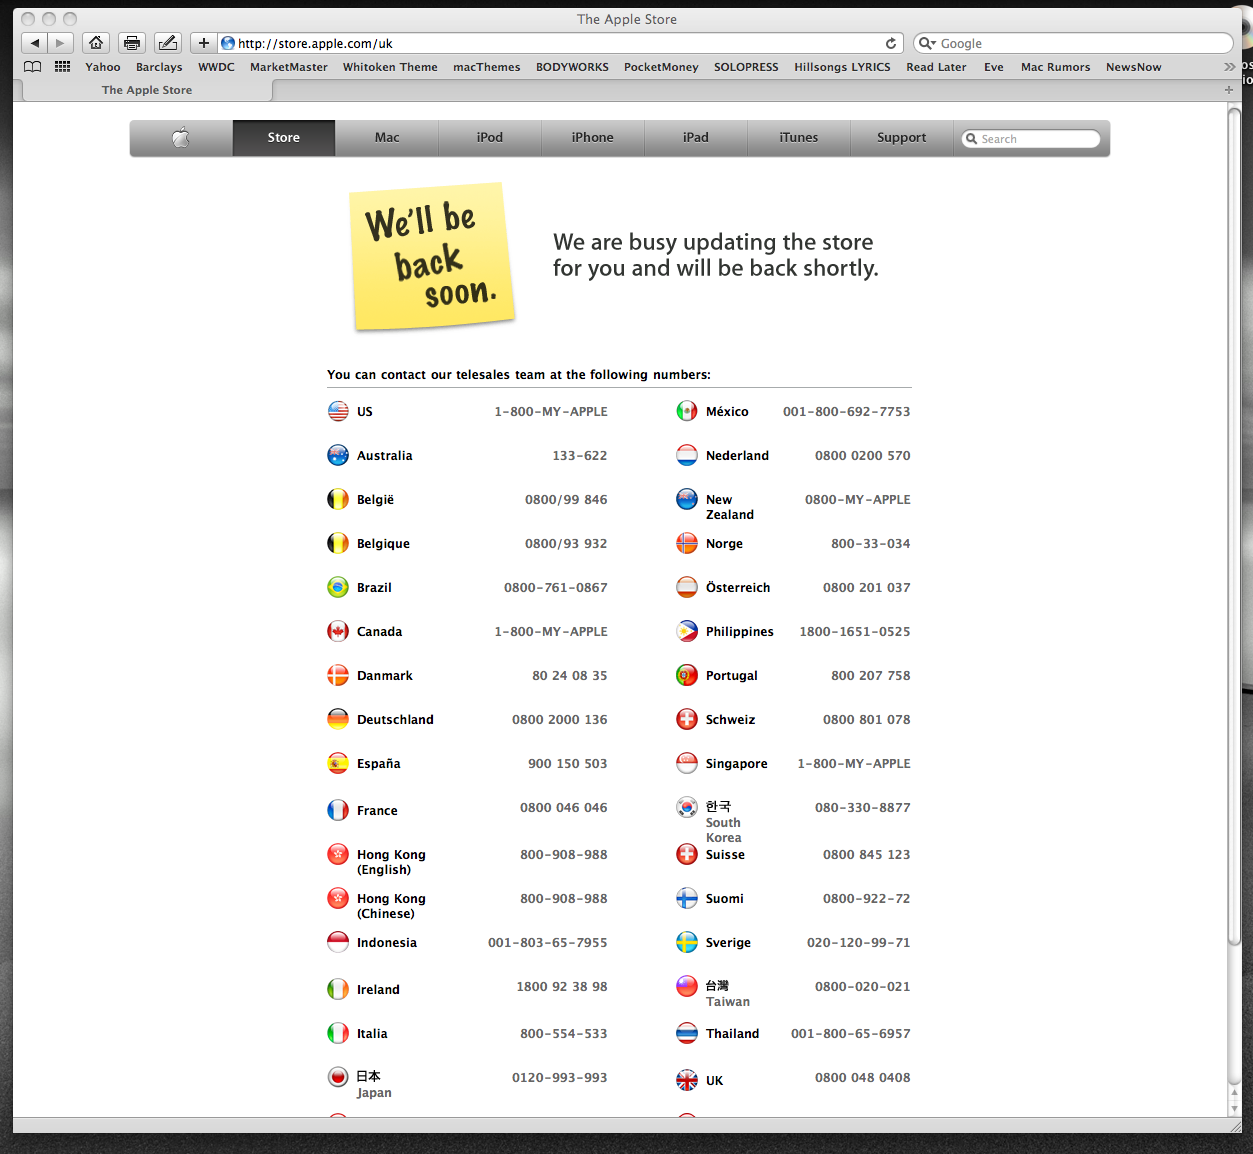This screenshot has height=1154, width=1253.
Task: Open the Yahoo bookmark
Action: [103, 67]
